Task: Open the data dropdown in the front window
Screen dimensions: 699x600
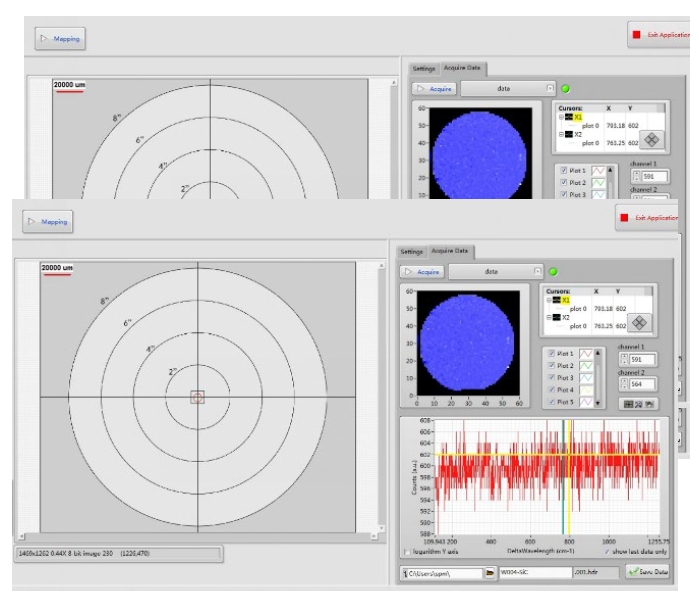Action: (x=538, y=271)
